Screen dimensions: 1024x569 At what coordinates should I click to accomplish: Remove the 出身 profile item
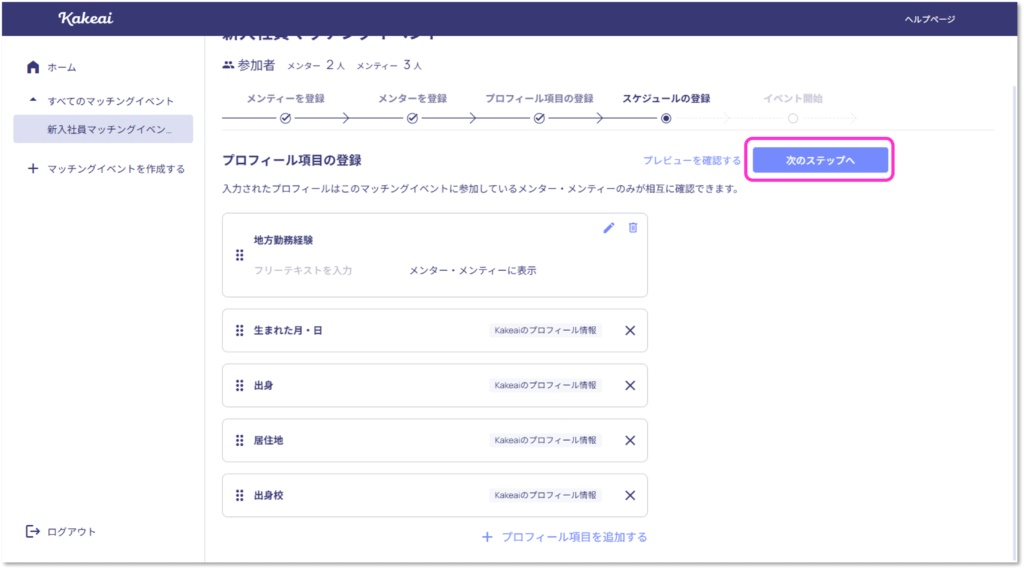[x=630, y=386]
